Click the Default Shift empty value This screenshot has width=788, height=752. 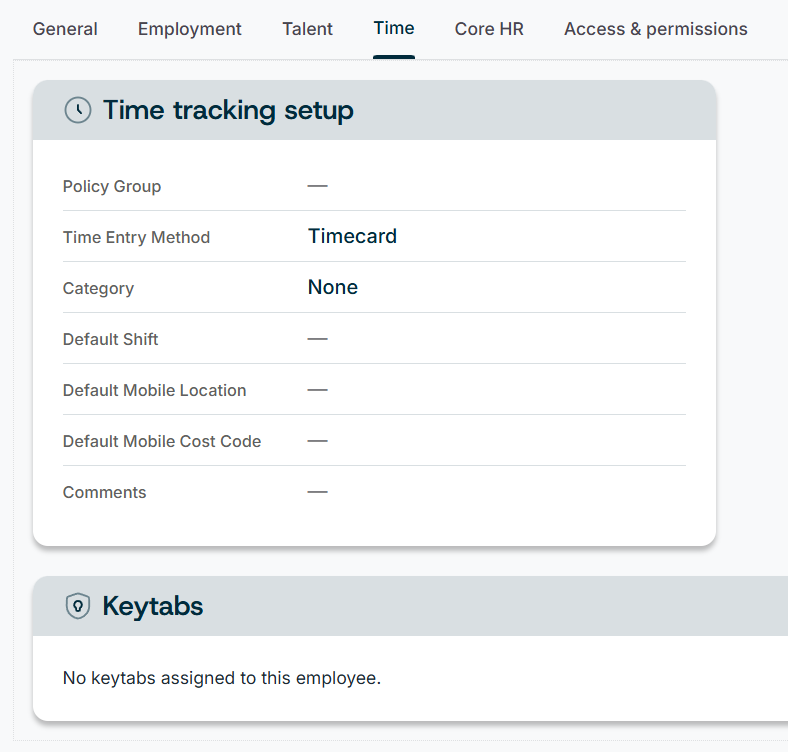[318, 339]
